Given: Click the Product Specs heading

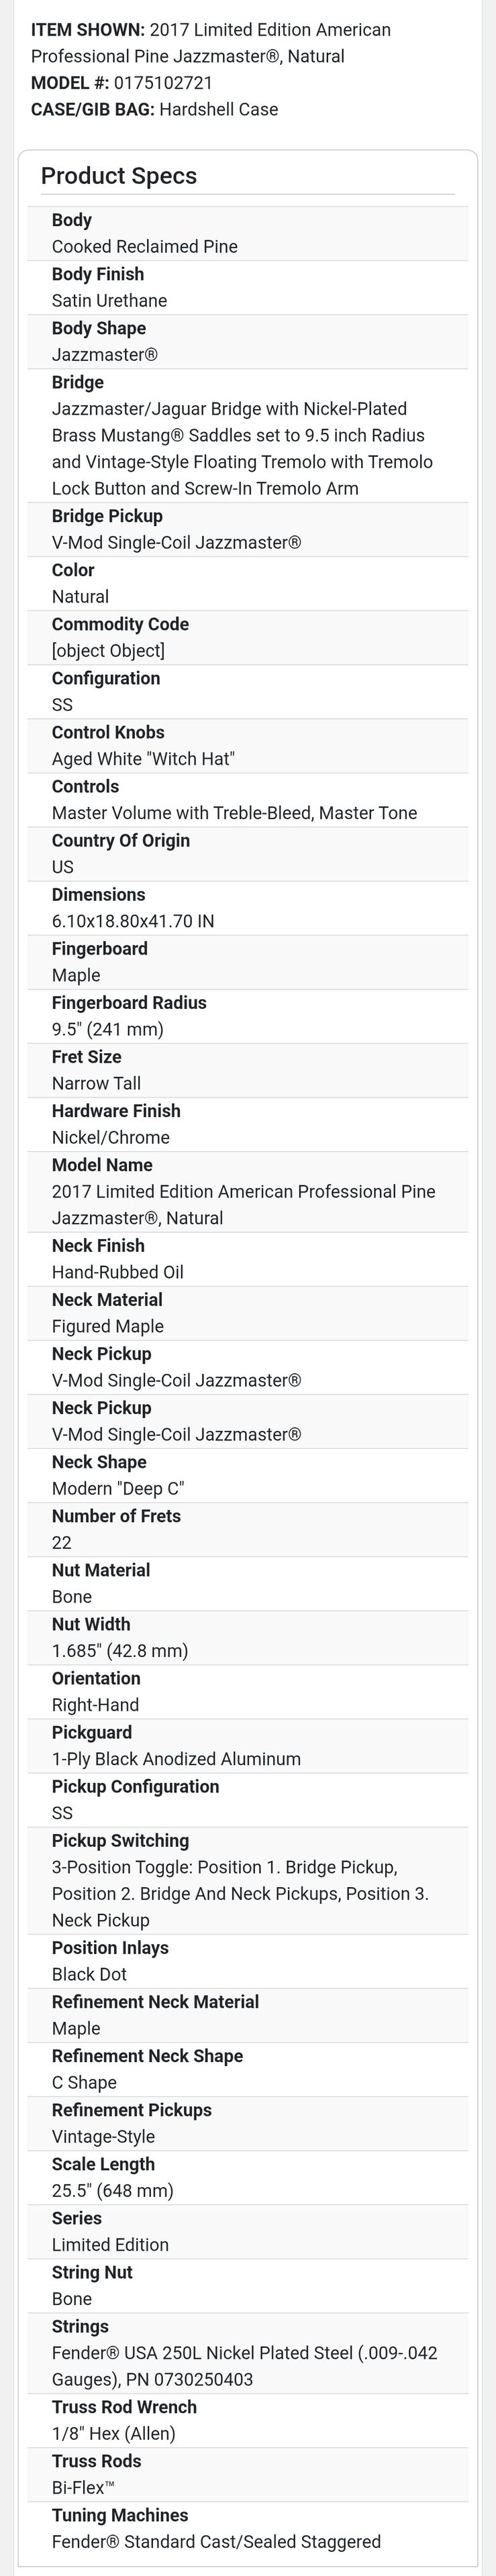Looking at the screenshot, I should [119, 176].
